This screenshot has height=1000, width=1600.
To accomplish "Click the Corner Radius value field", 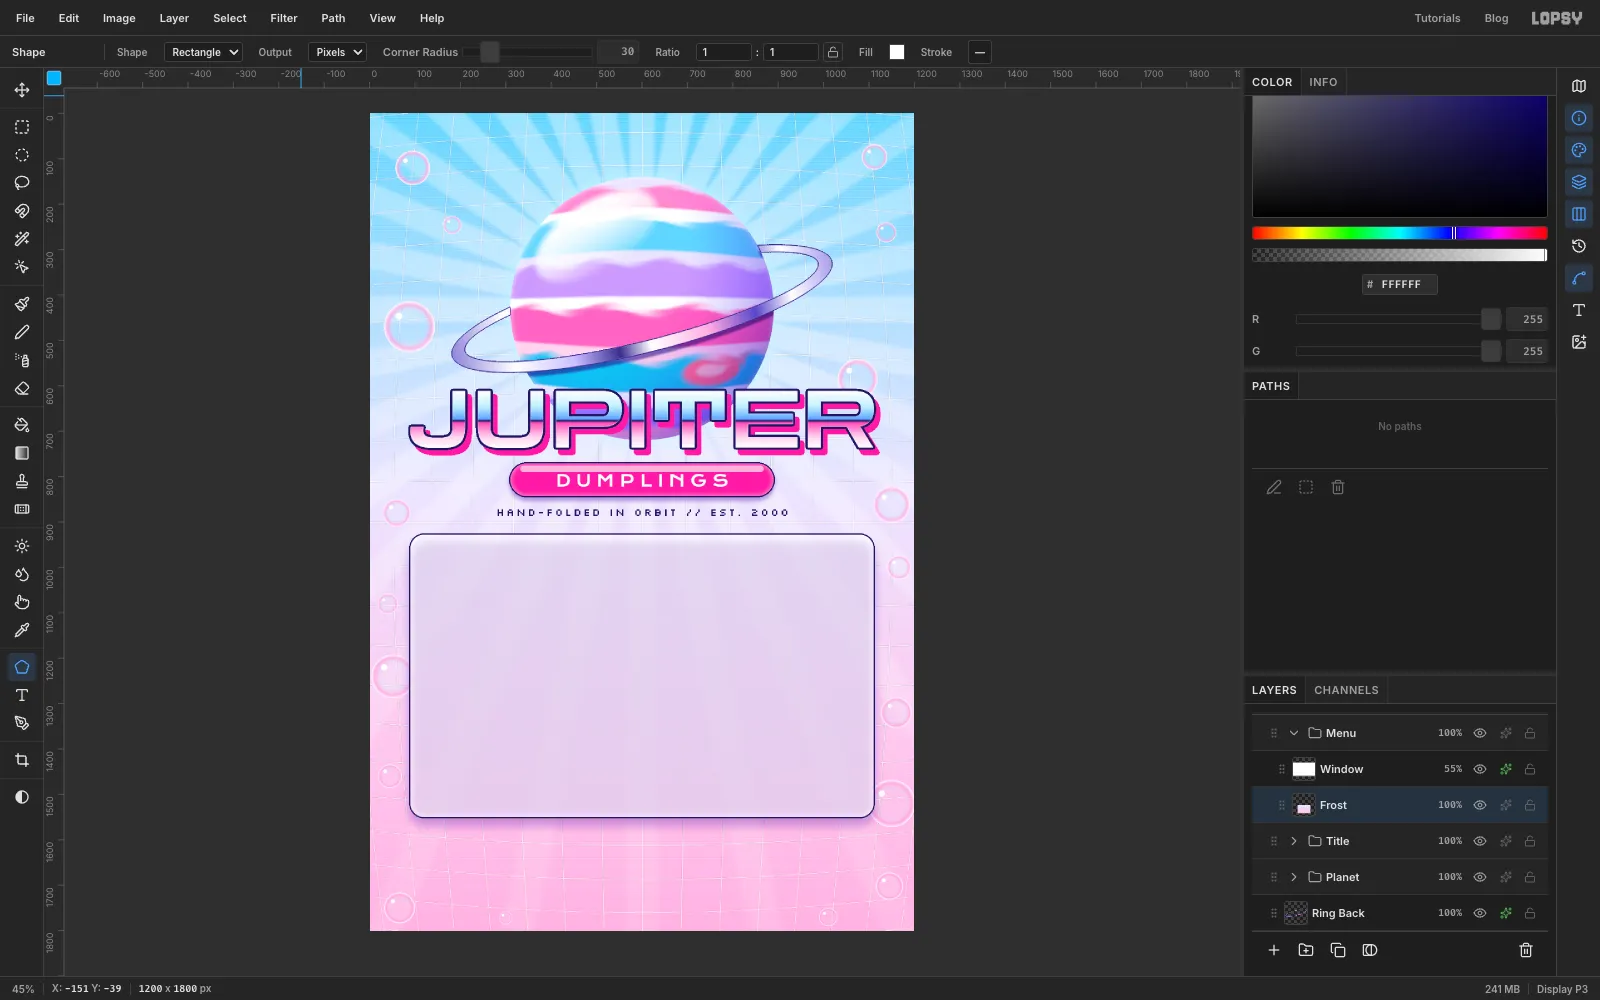I will (x=618, y=52).
